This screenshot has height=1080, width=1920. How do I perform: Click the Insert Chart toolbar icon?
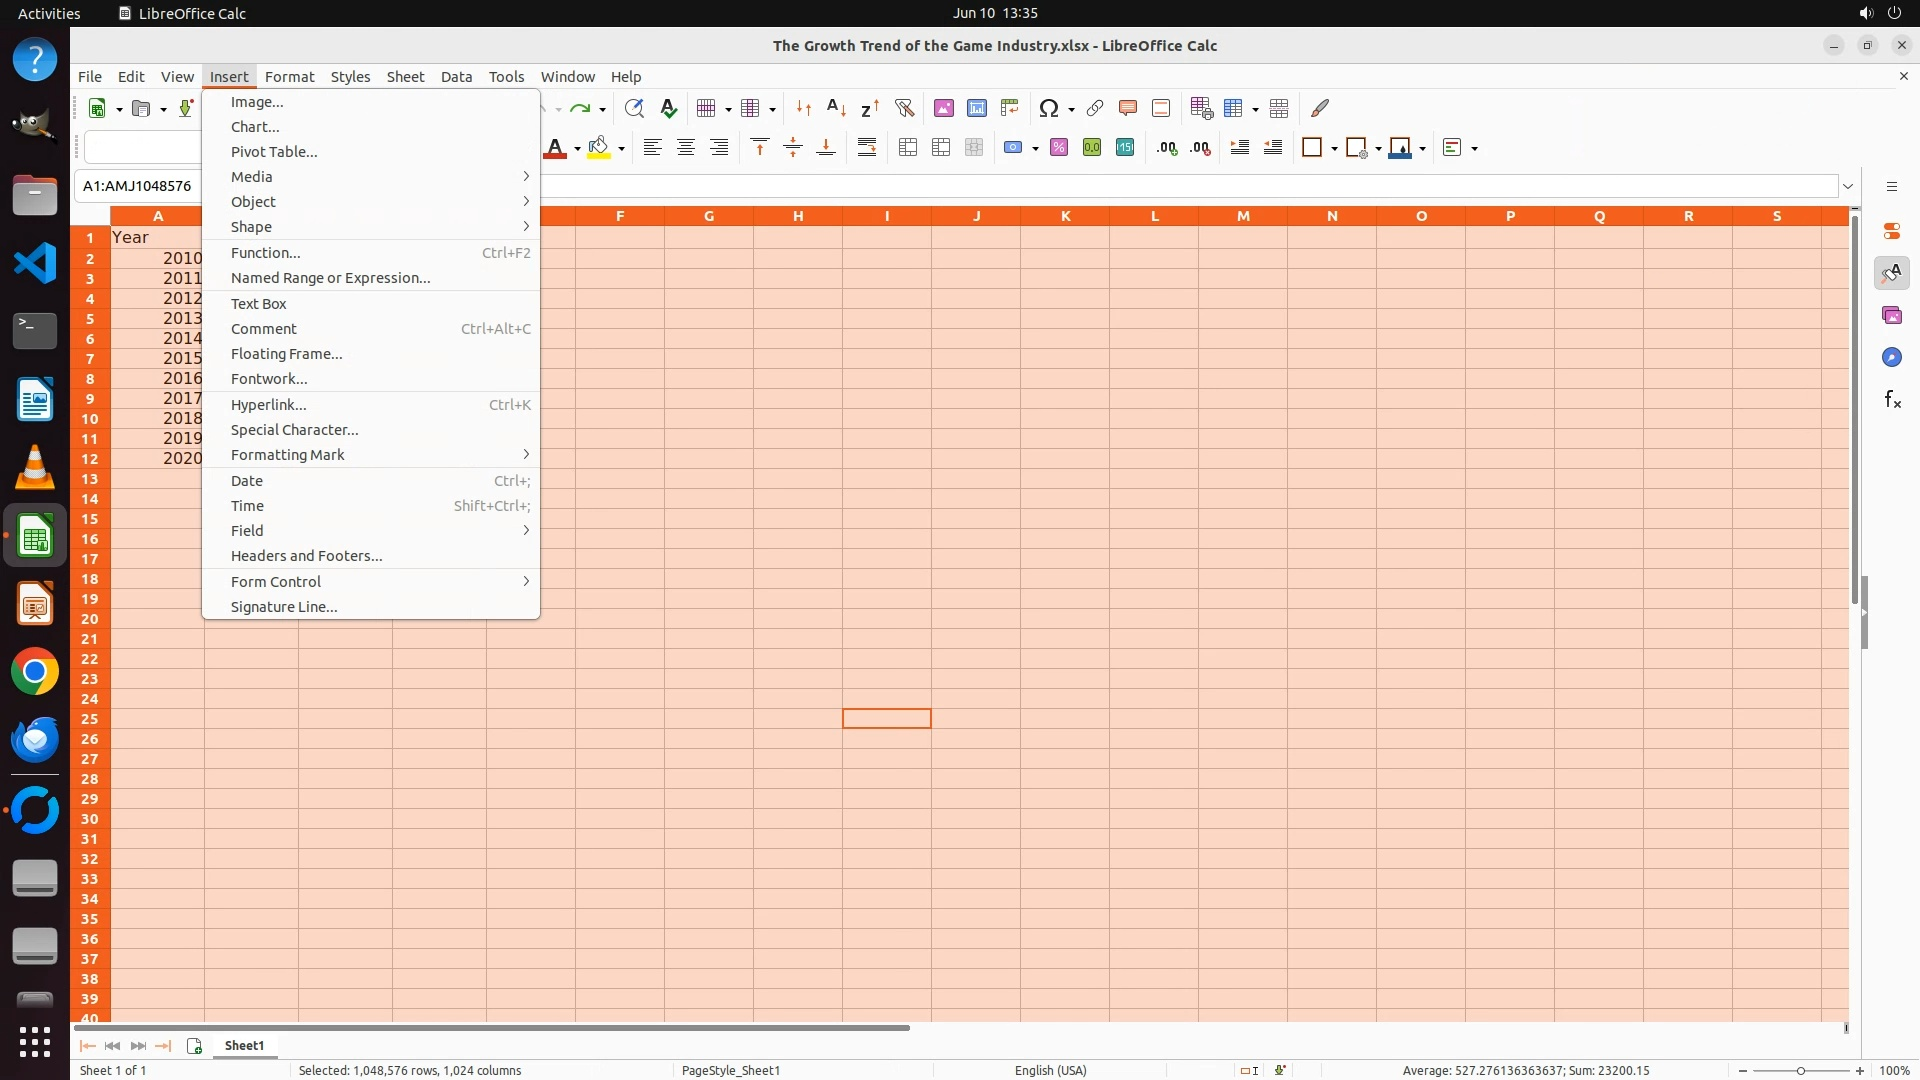(976, 108)
